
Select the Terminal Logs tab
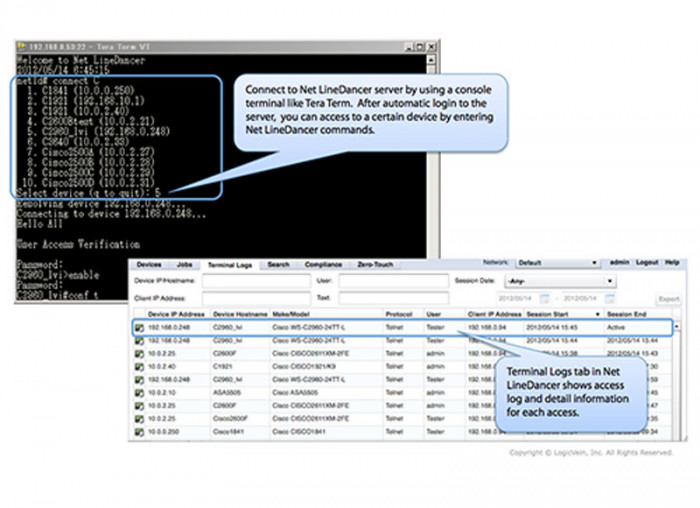(230, 265)
